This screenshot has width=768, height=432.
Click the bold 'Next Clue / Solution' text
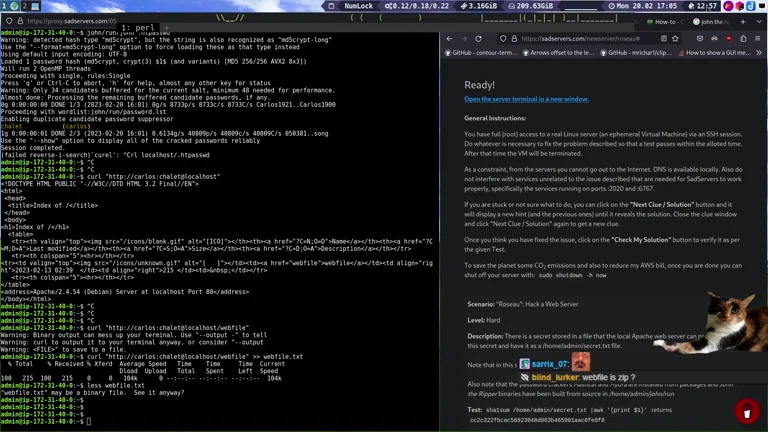click(x=662, y=205)
